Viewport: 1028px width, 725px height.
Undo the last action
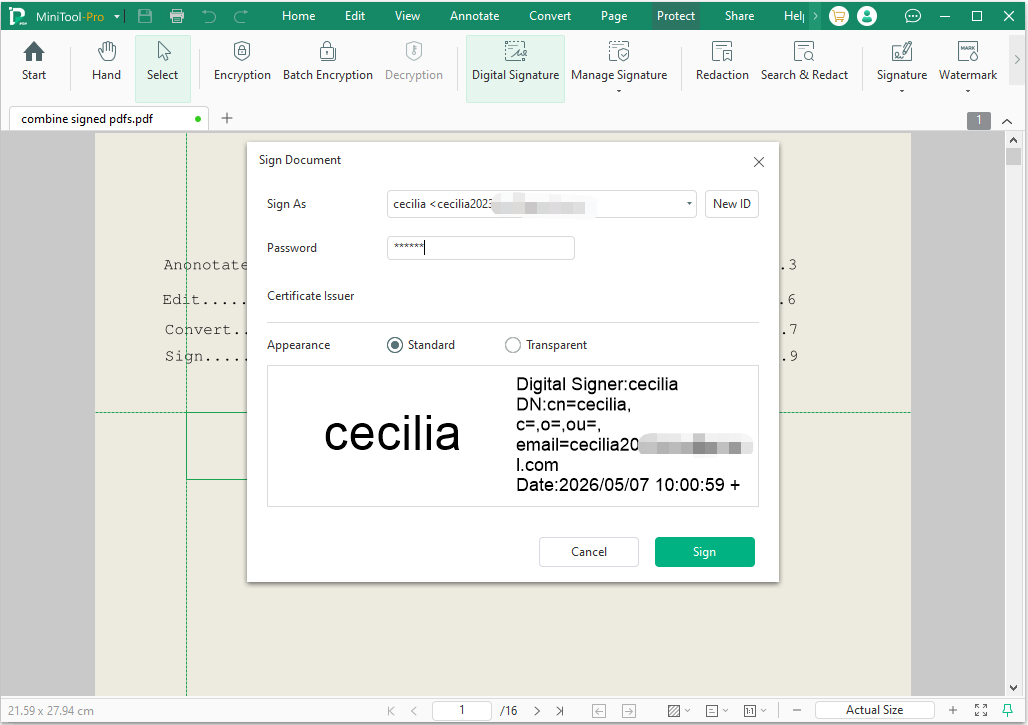[x=209, y=16]
